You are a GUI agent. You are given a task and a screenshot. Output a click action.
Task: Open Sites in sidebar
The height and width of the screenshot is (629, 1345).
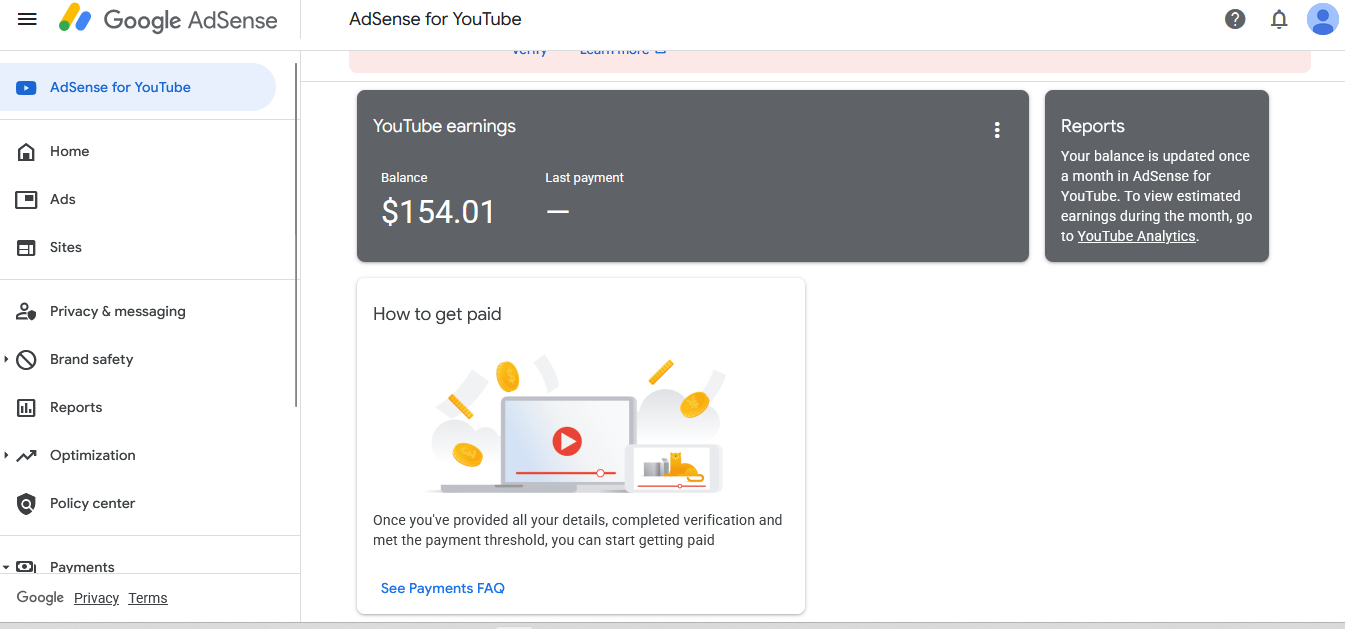[66, 247]
